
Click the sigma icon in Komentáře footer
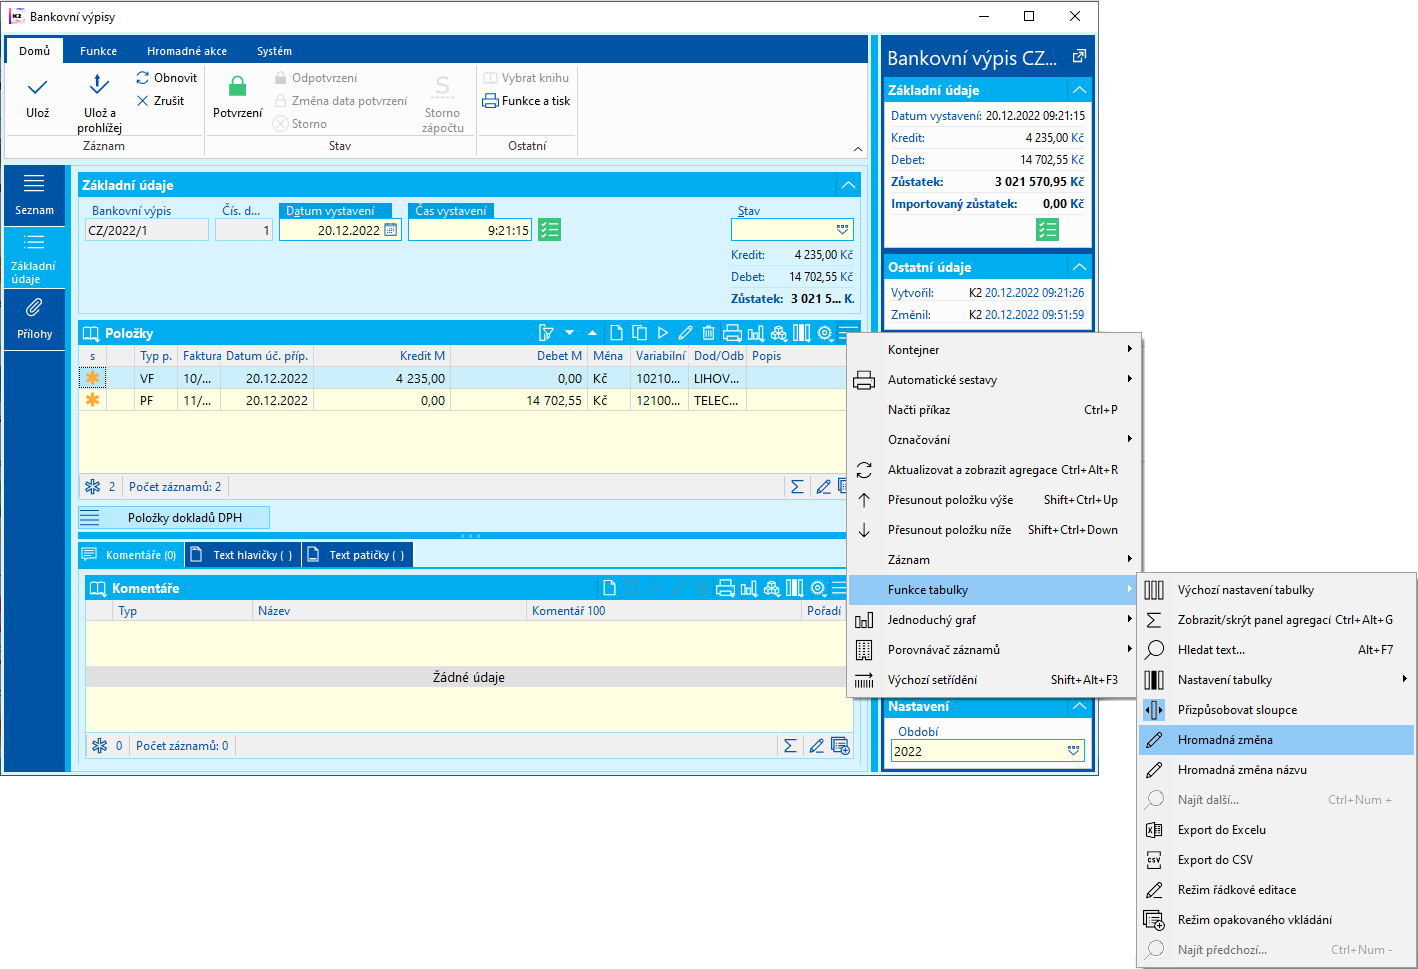[790, 746]
